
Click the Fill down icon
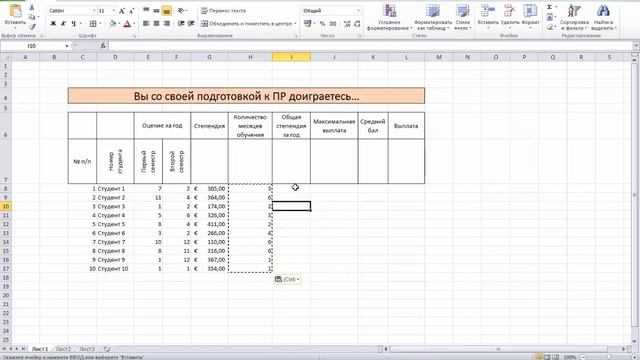tap(550, 17)
